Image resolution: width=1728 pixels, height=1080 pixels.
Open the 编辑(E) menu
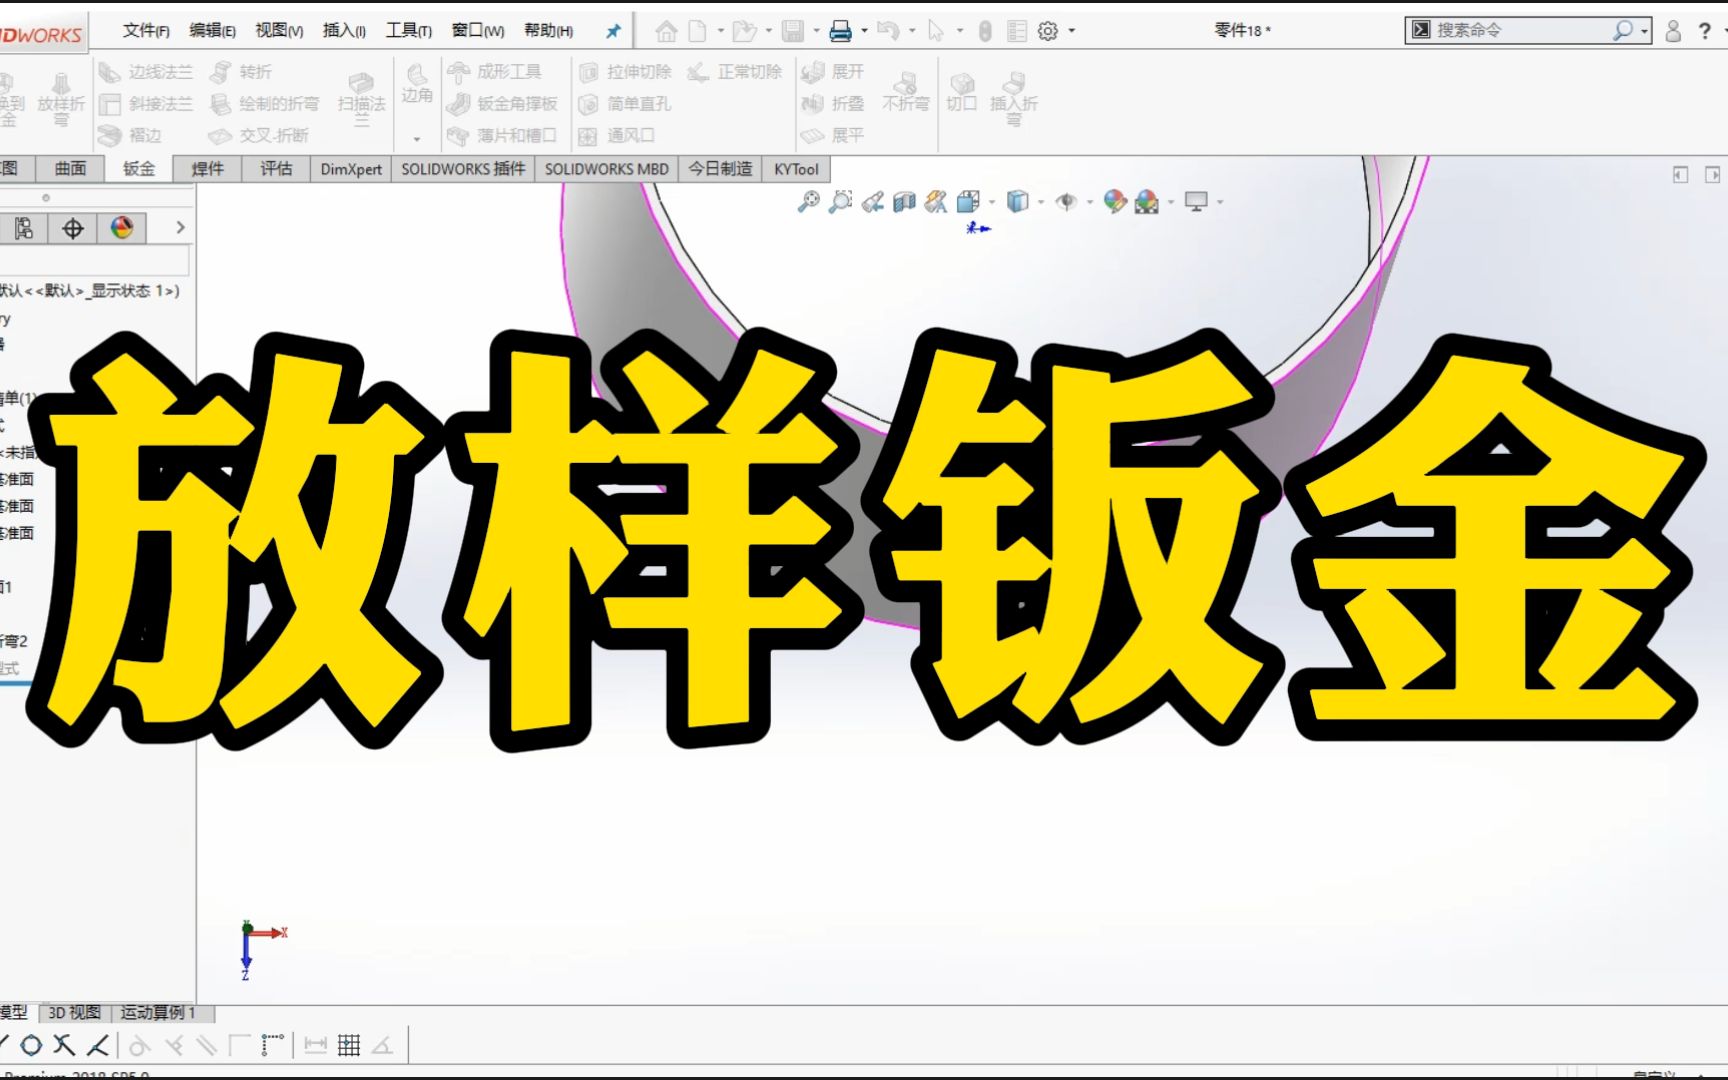point(212,31)
